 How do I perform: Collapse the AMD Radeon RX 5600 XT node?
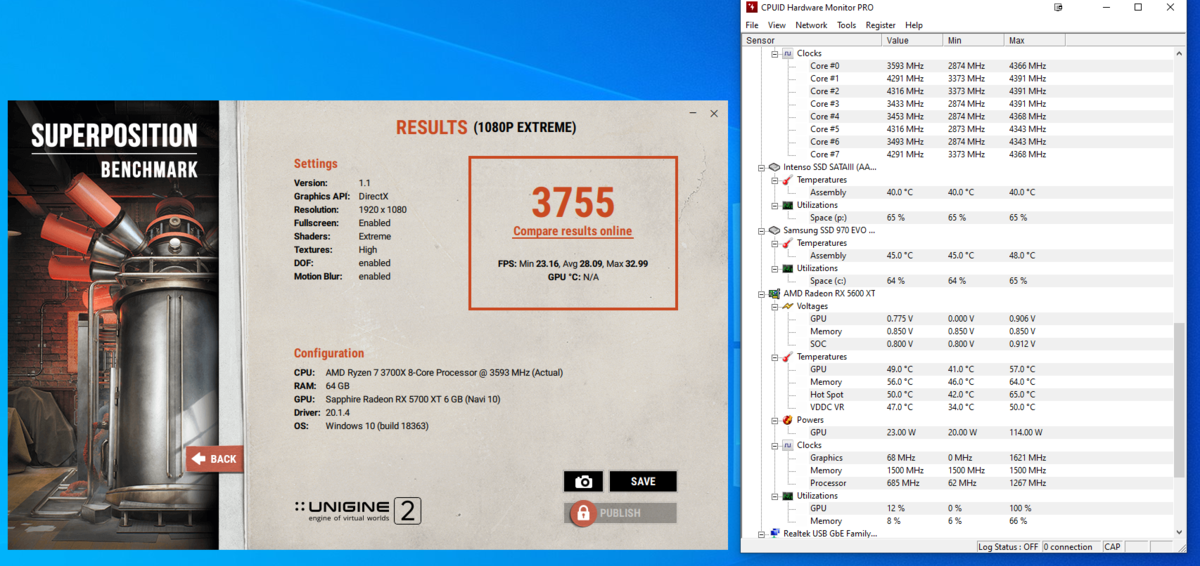[762, 293]
